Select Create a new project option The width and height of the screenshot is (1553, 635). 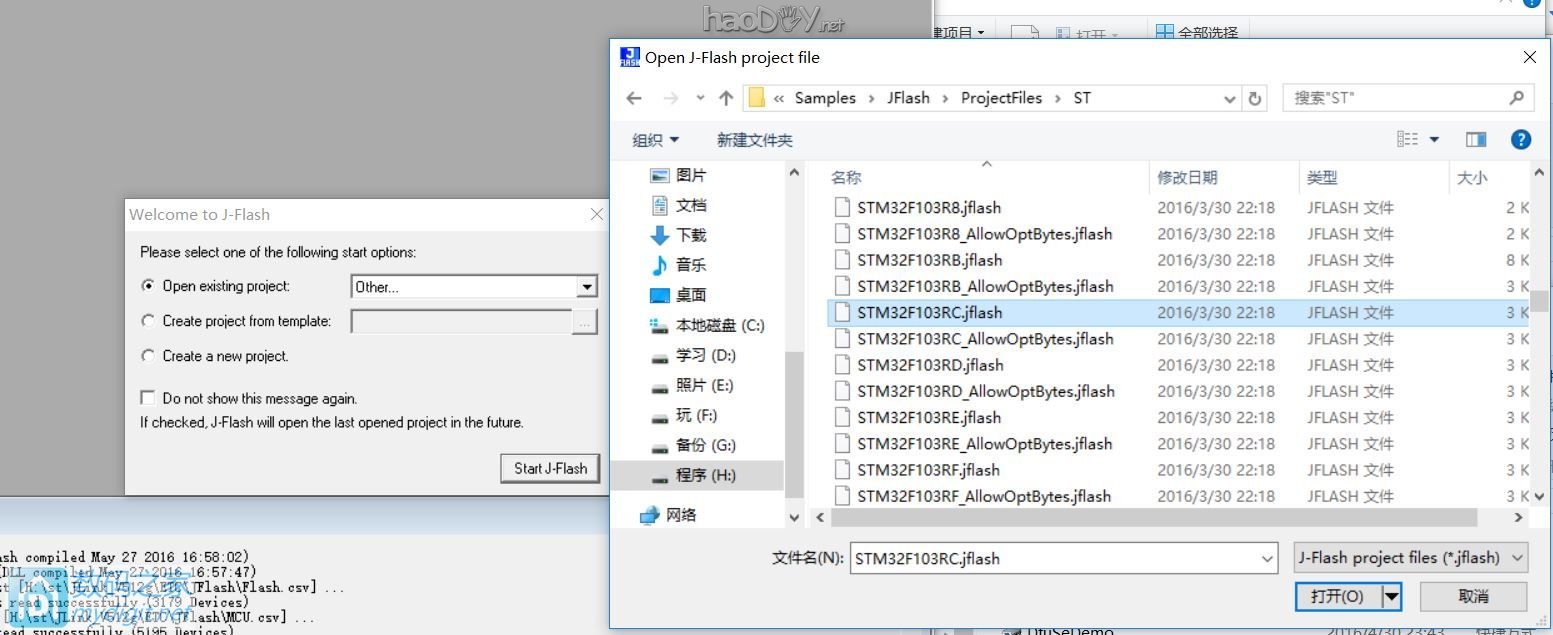coord(149,356)
